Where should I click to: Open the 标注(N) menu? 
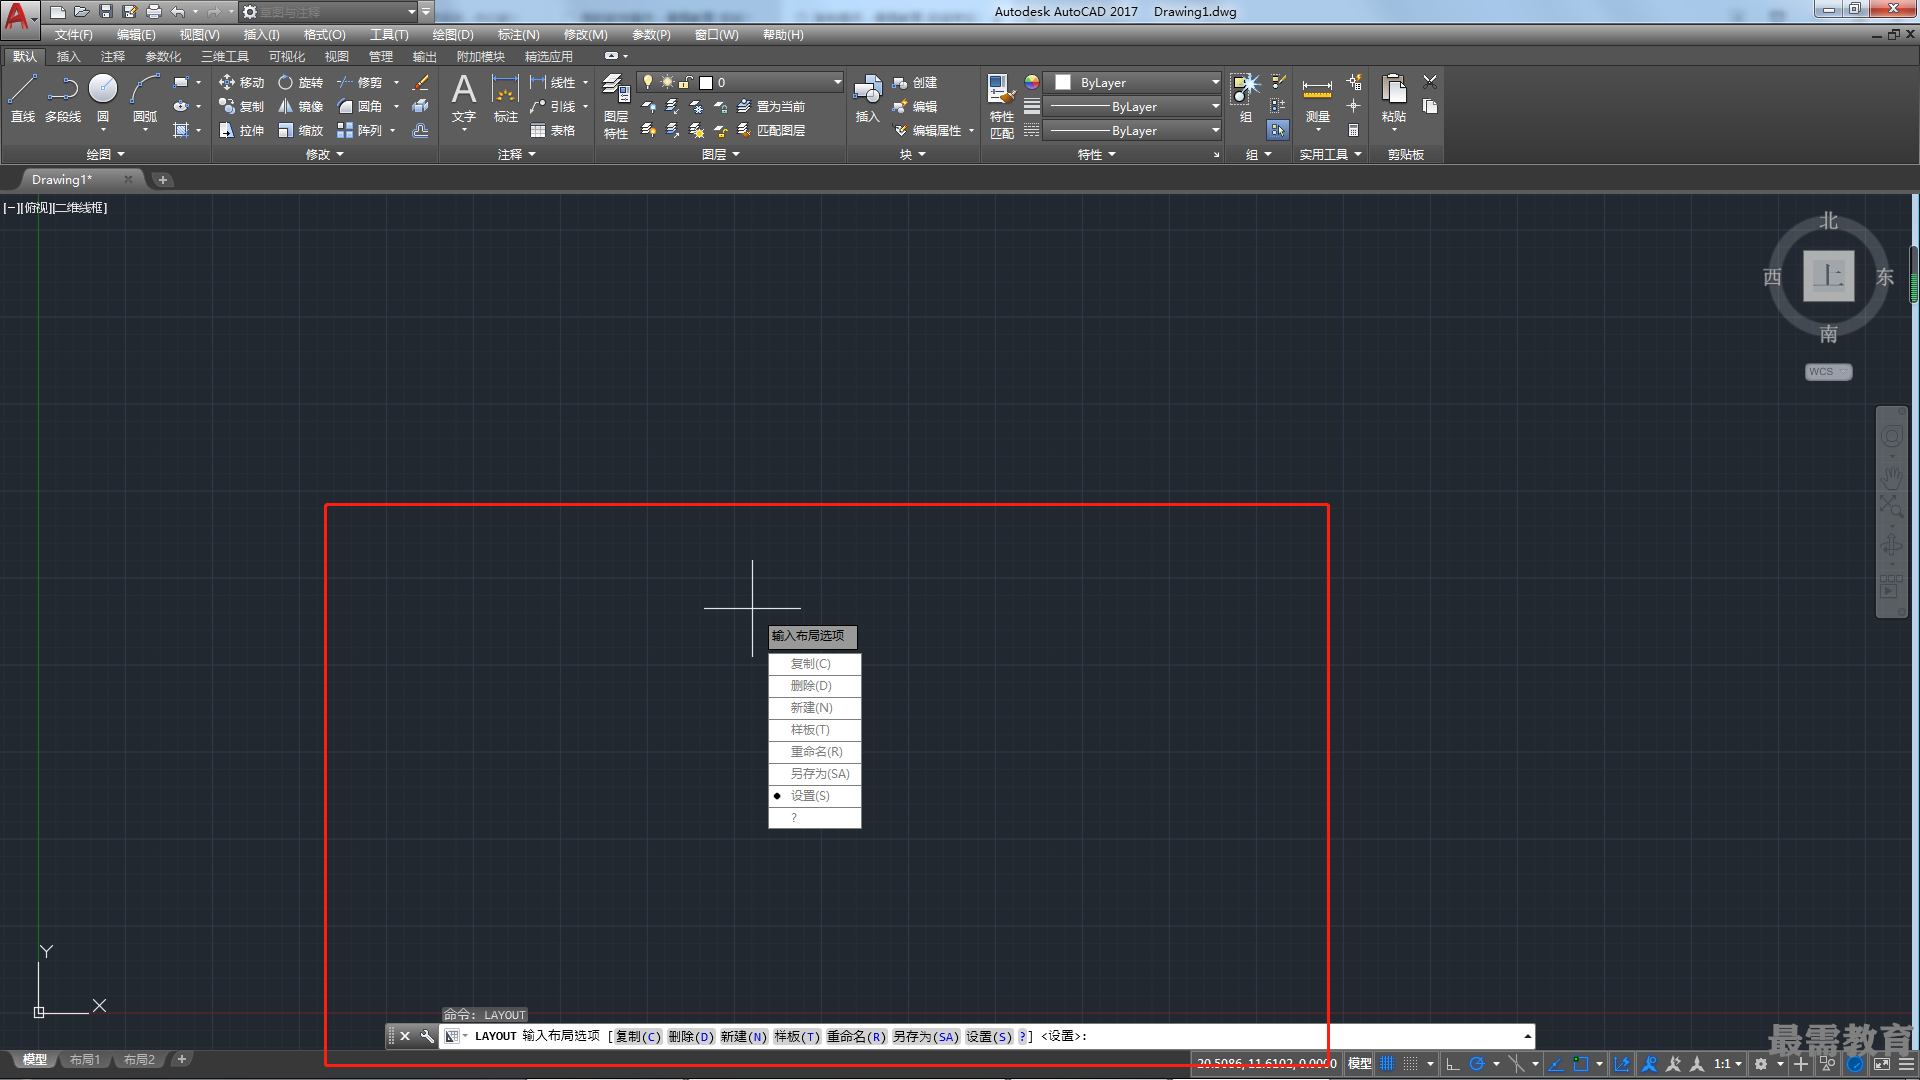pos(518,35)
